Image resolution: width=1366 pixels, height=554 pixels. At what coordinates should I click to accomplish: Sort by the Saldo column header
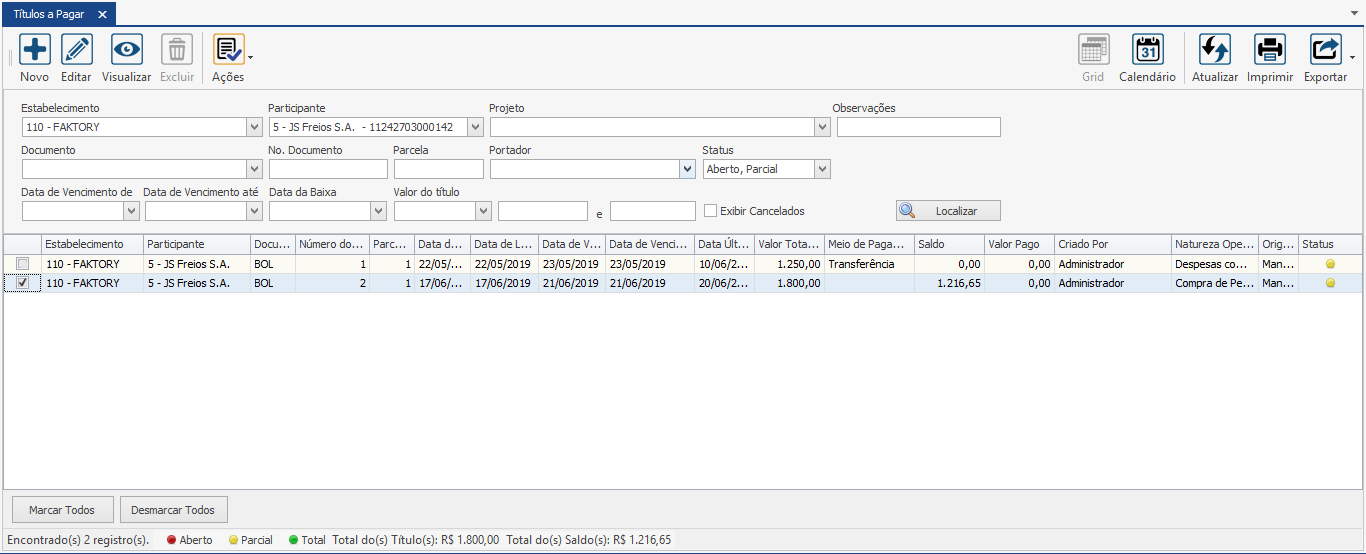(x=948, y=244)
